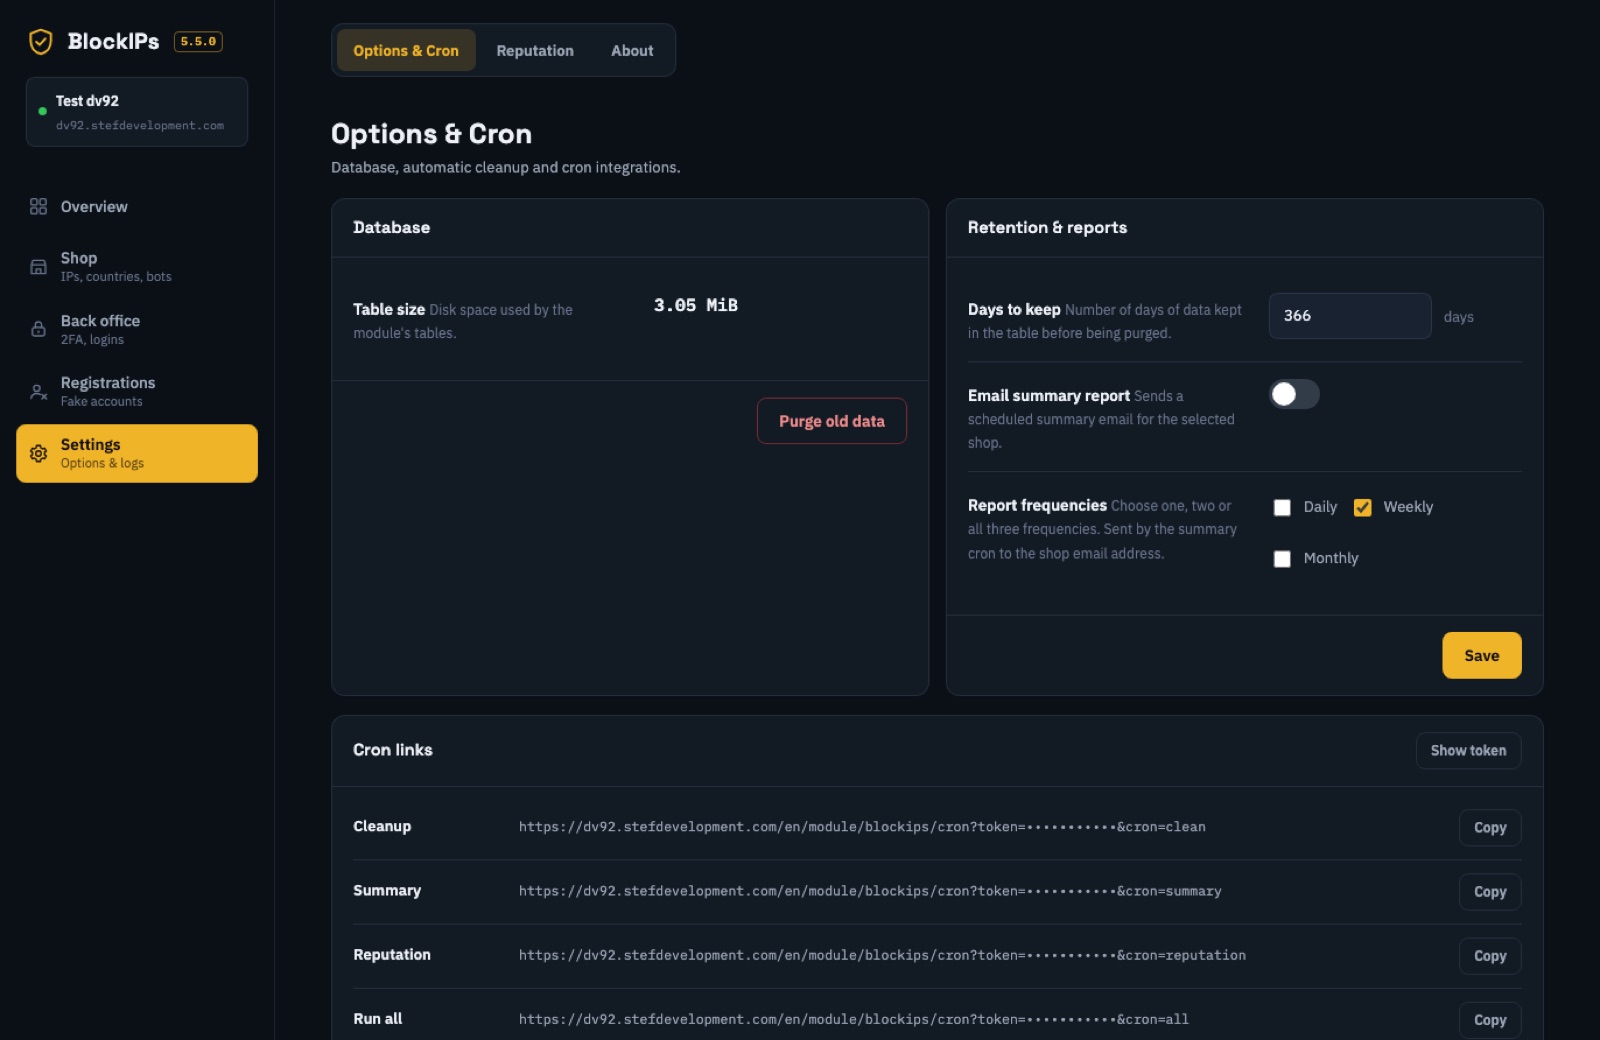
Task: Copy the Reputation cron link
Action: pos(1490,955)
